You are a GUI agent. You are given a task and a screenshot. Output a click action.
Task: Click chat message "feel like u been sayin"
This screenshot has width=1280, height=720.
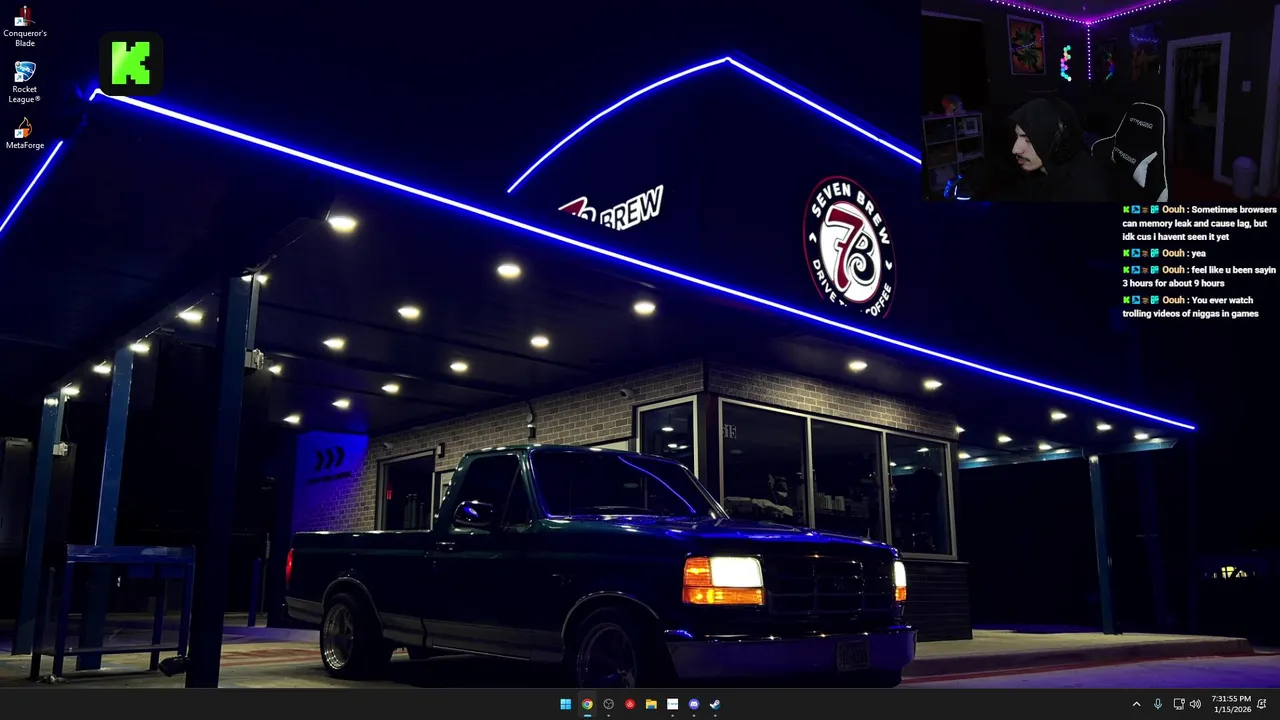[1199, 276]
